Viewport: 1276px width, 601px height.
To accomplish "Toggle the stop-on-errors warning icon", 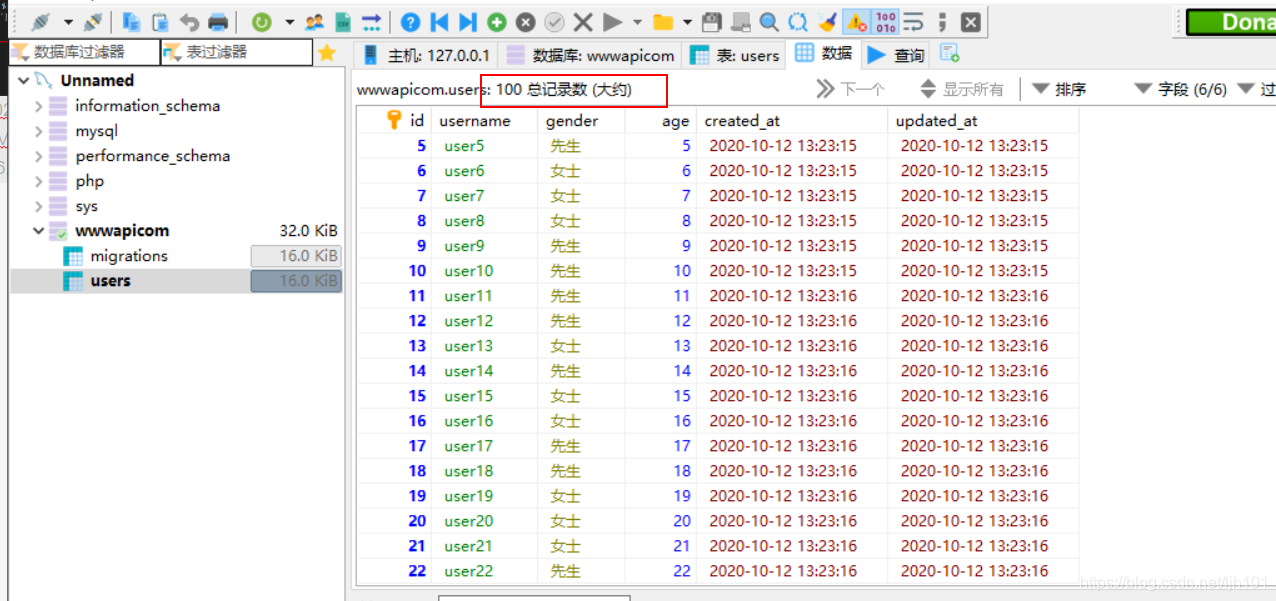I will pos(856,21).
